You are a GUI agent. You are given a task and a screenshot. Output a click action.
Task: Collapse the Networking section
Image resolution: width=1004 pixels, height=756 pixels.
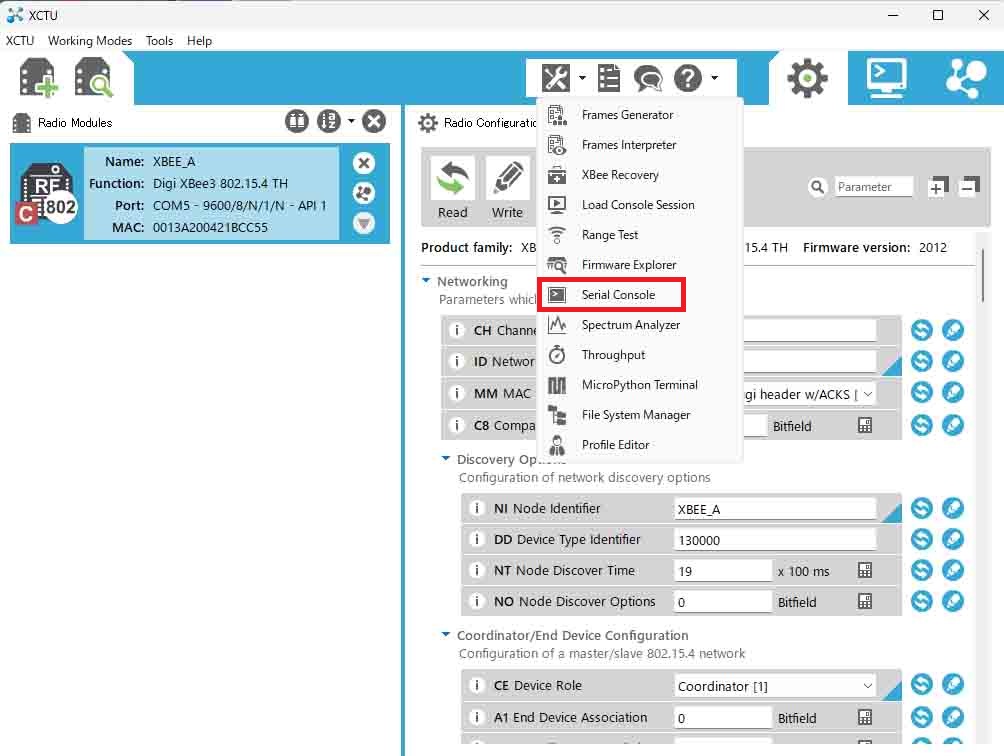pos(426,281)
